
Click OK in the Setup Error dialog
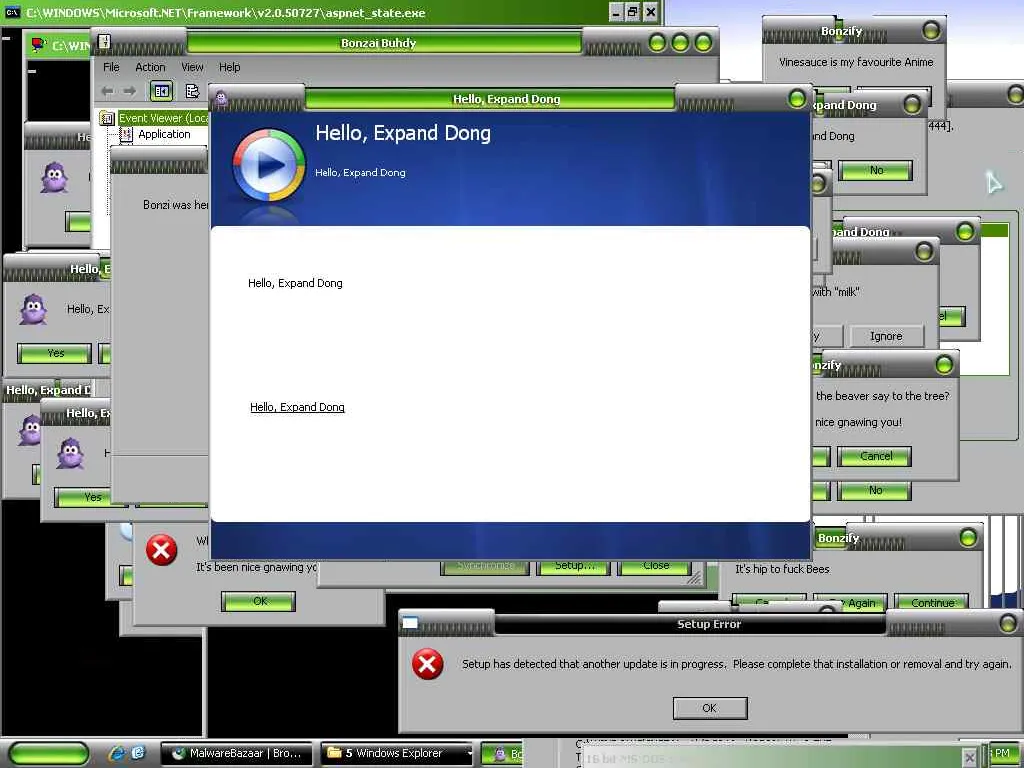tap(710, 708)
